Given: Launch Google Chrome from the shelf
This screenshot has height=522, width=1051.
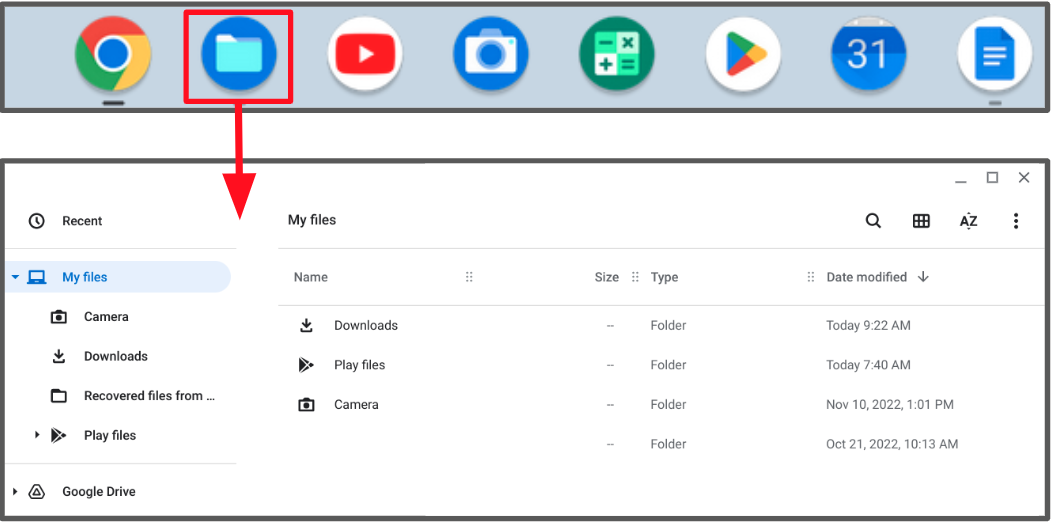Looking at the screenshot, I should pyautogui.click(x=113, y=54).
